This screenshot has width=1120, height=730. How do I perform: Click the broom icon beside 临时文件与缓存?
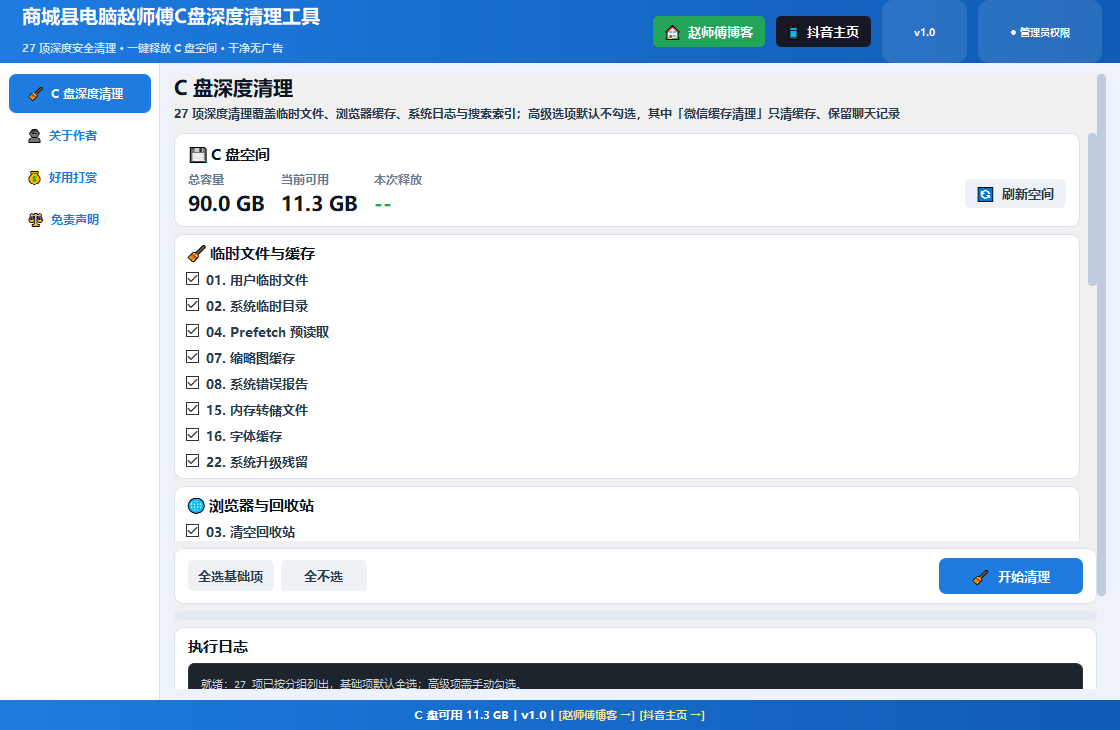click(196, 254)
